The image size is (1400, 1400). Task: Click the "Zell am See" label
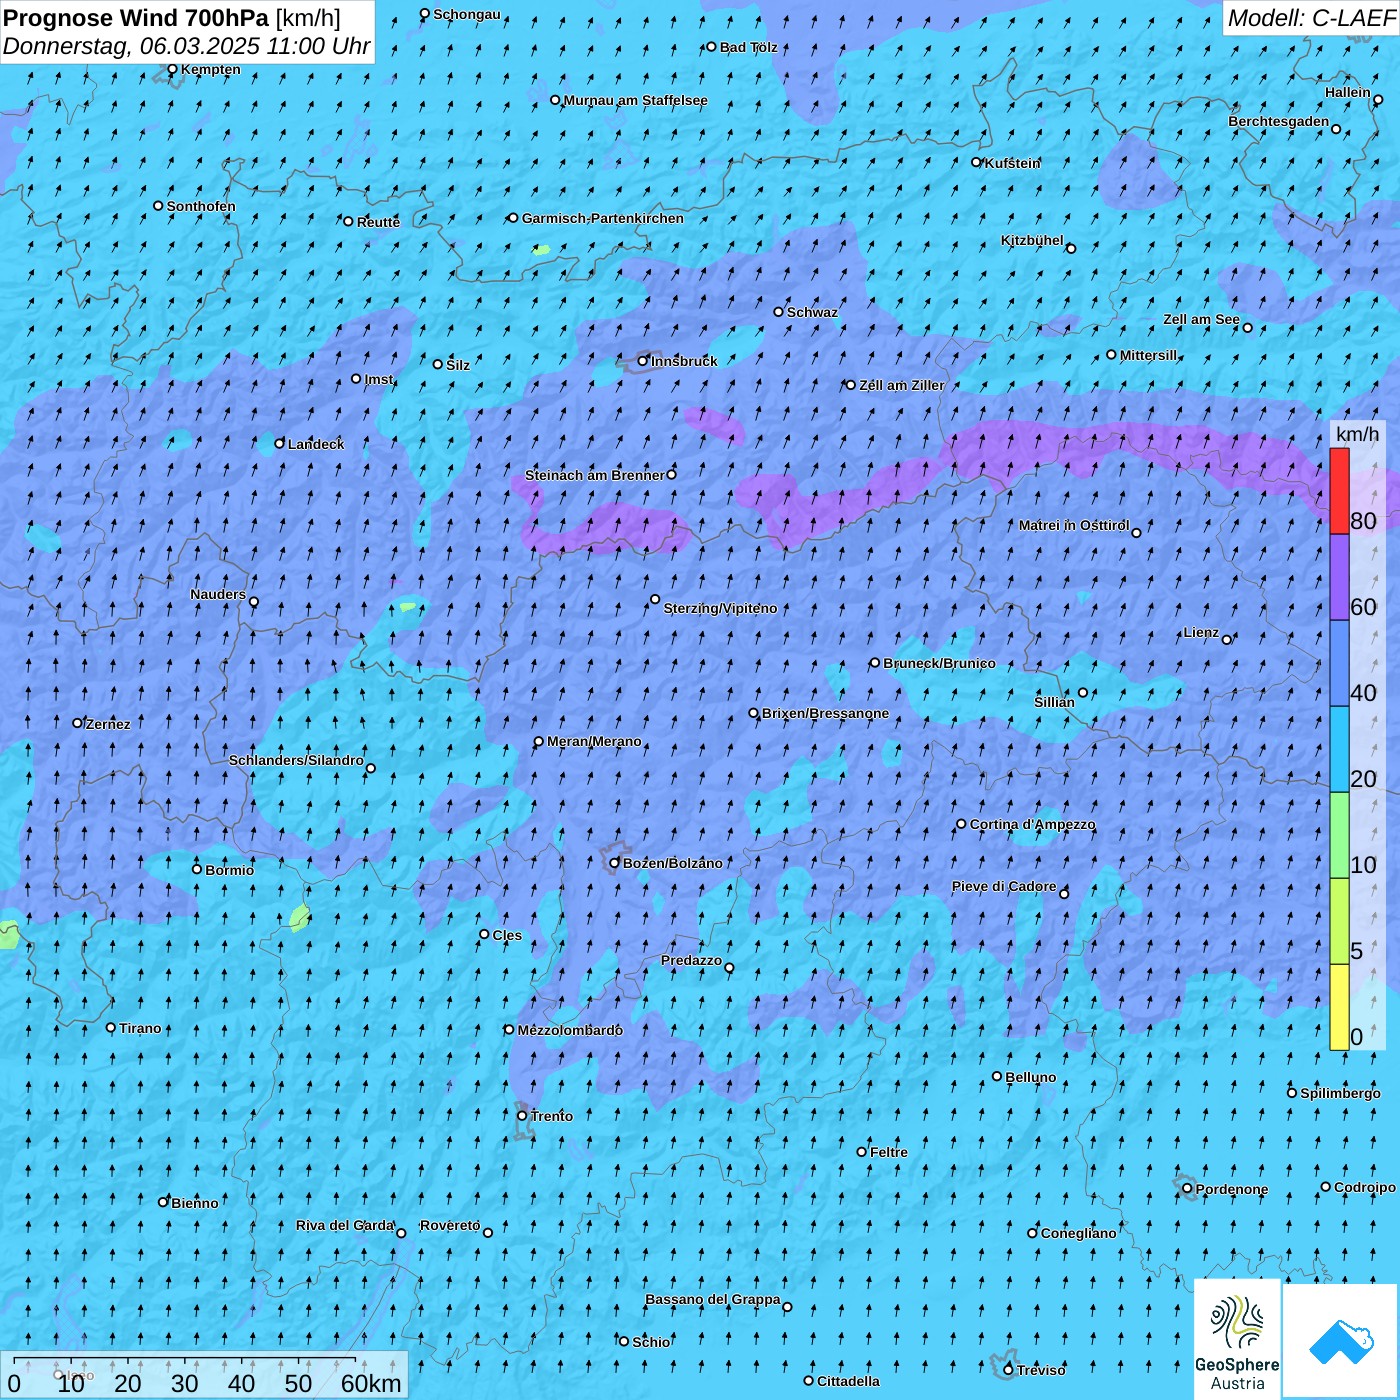[1201, 319]
